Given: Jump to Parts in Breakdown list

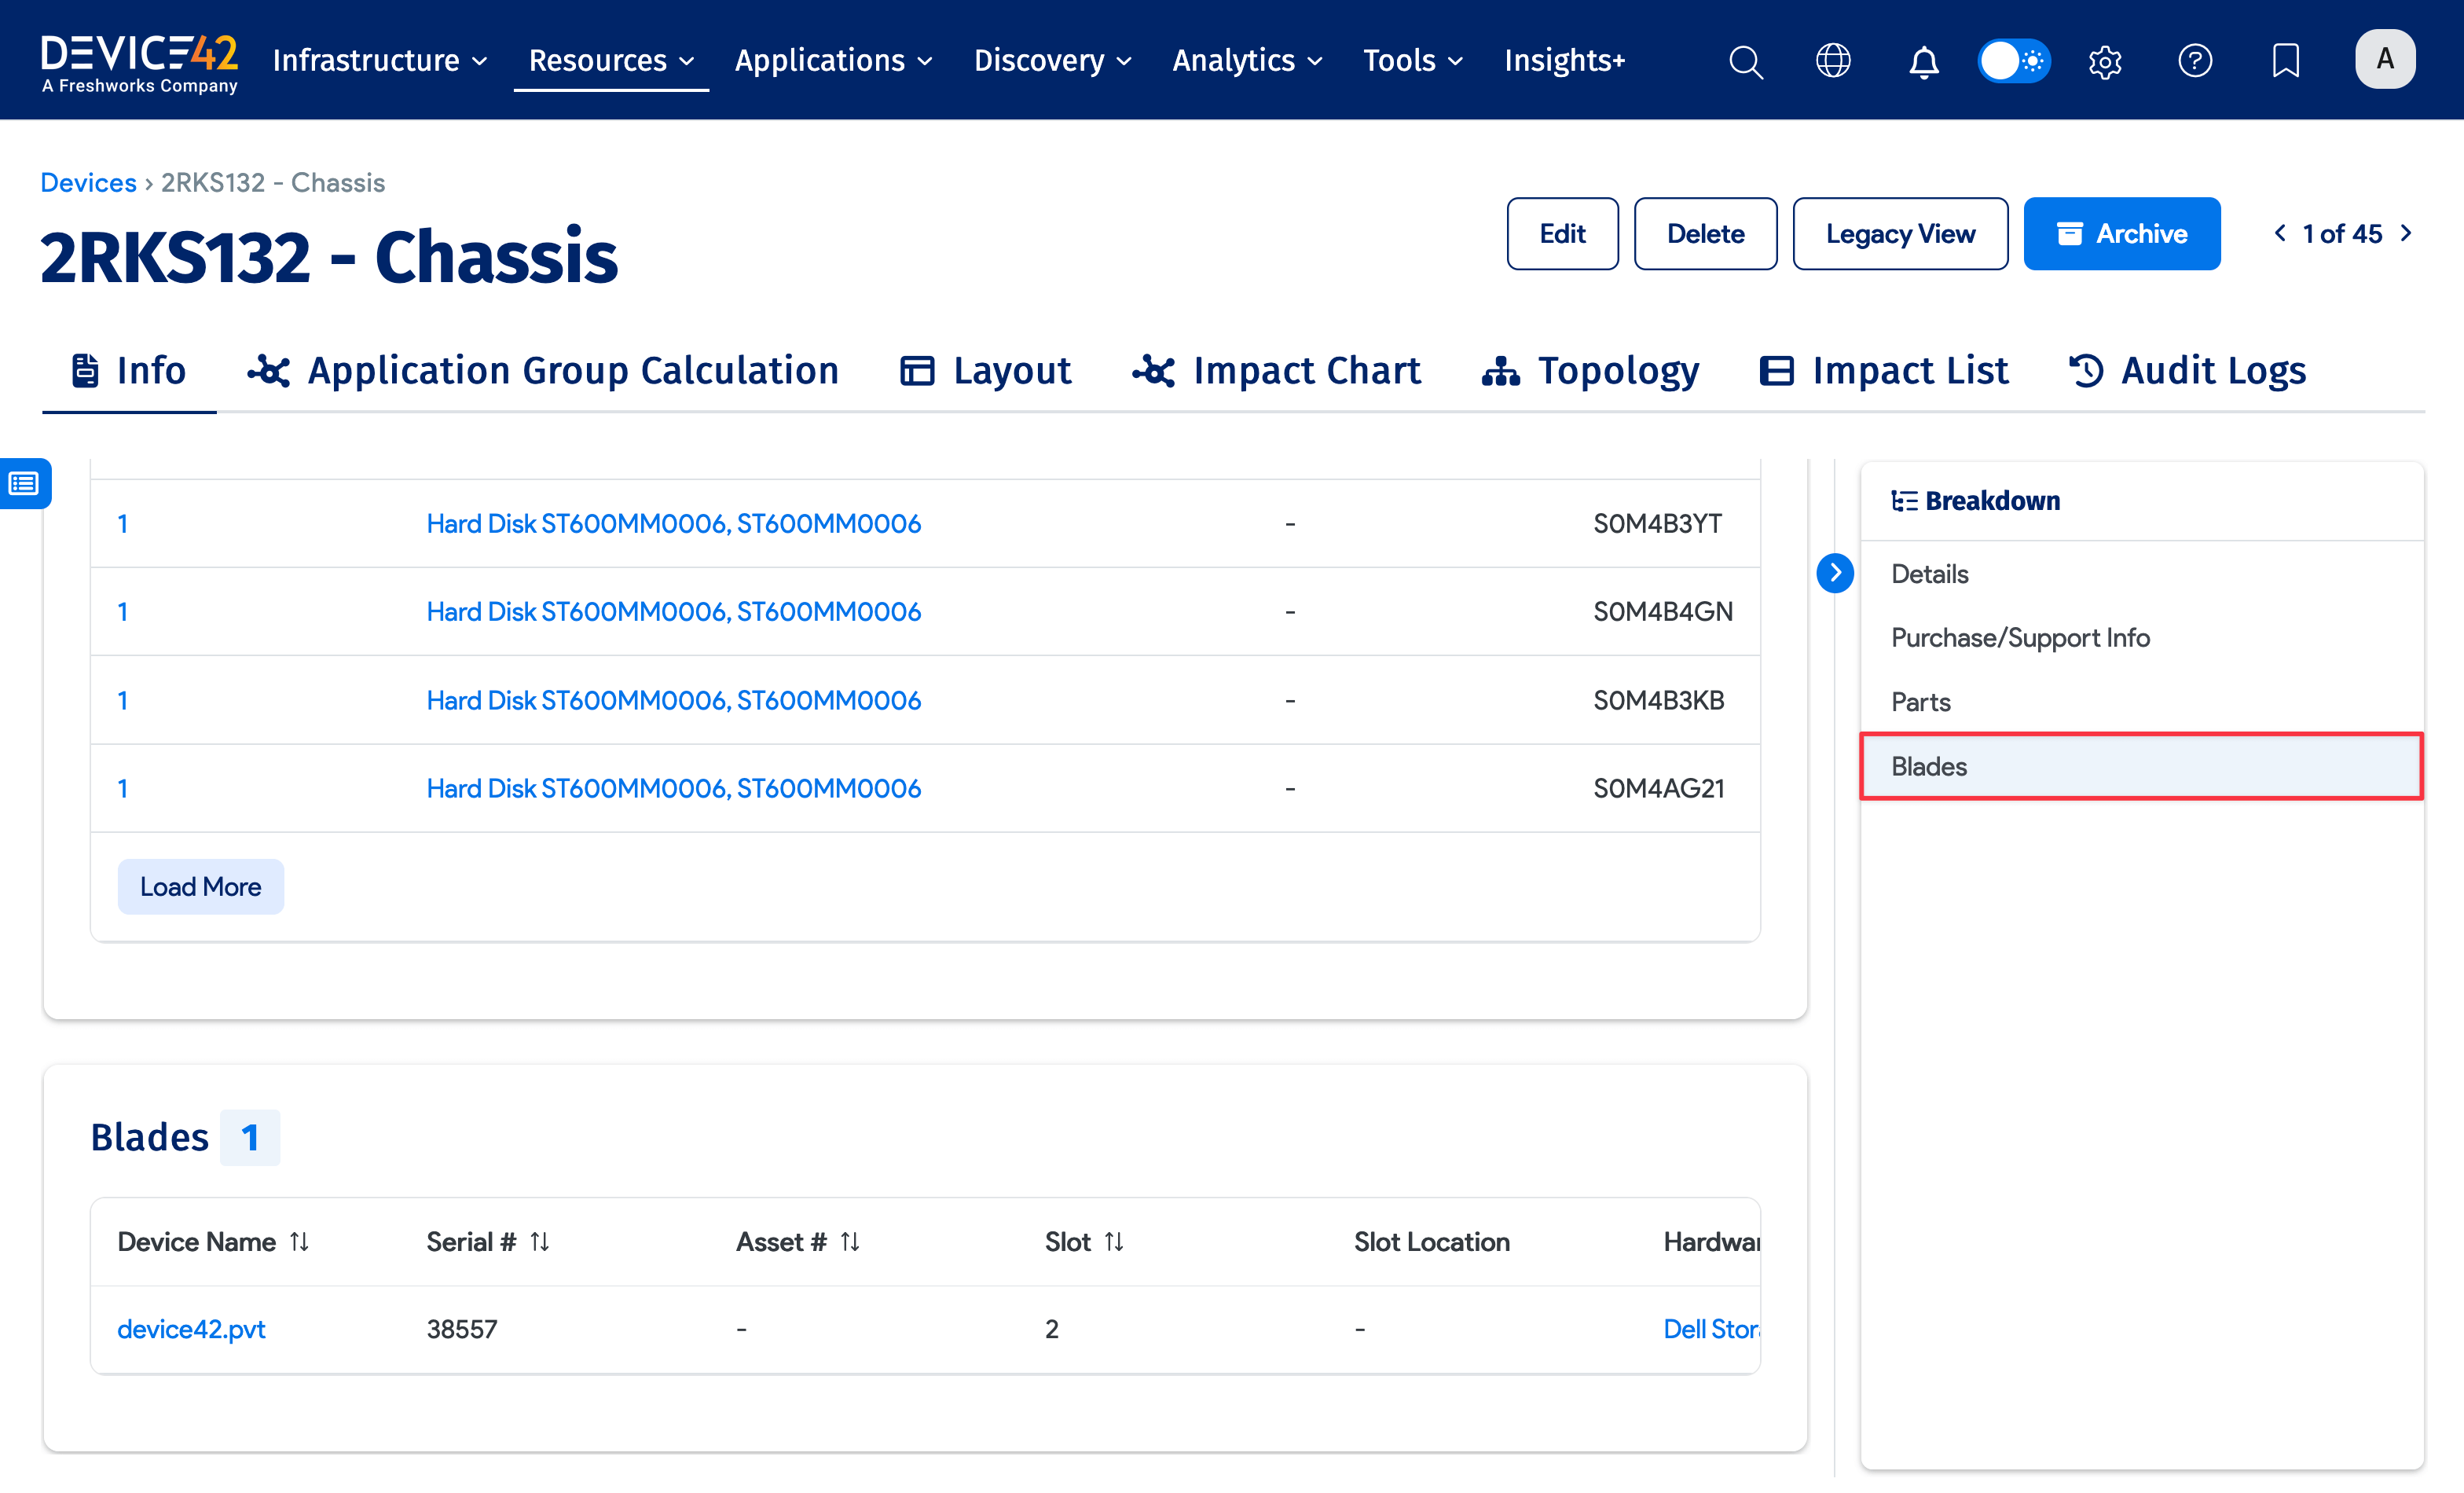Looking at the screenshot, I should coord(1920,702).
